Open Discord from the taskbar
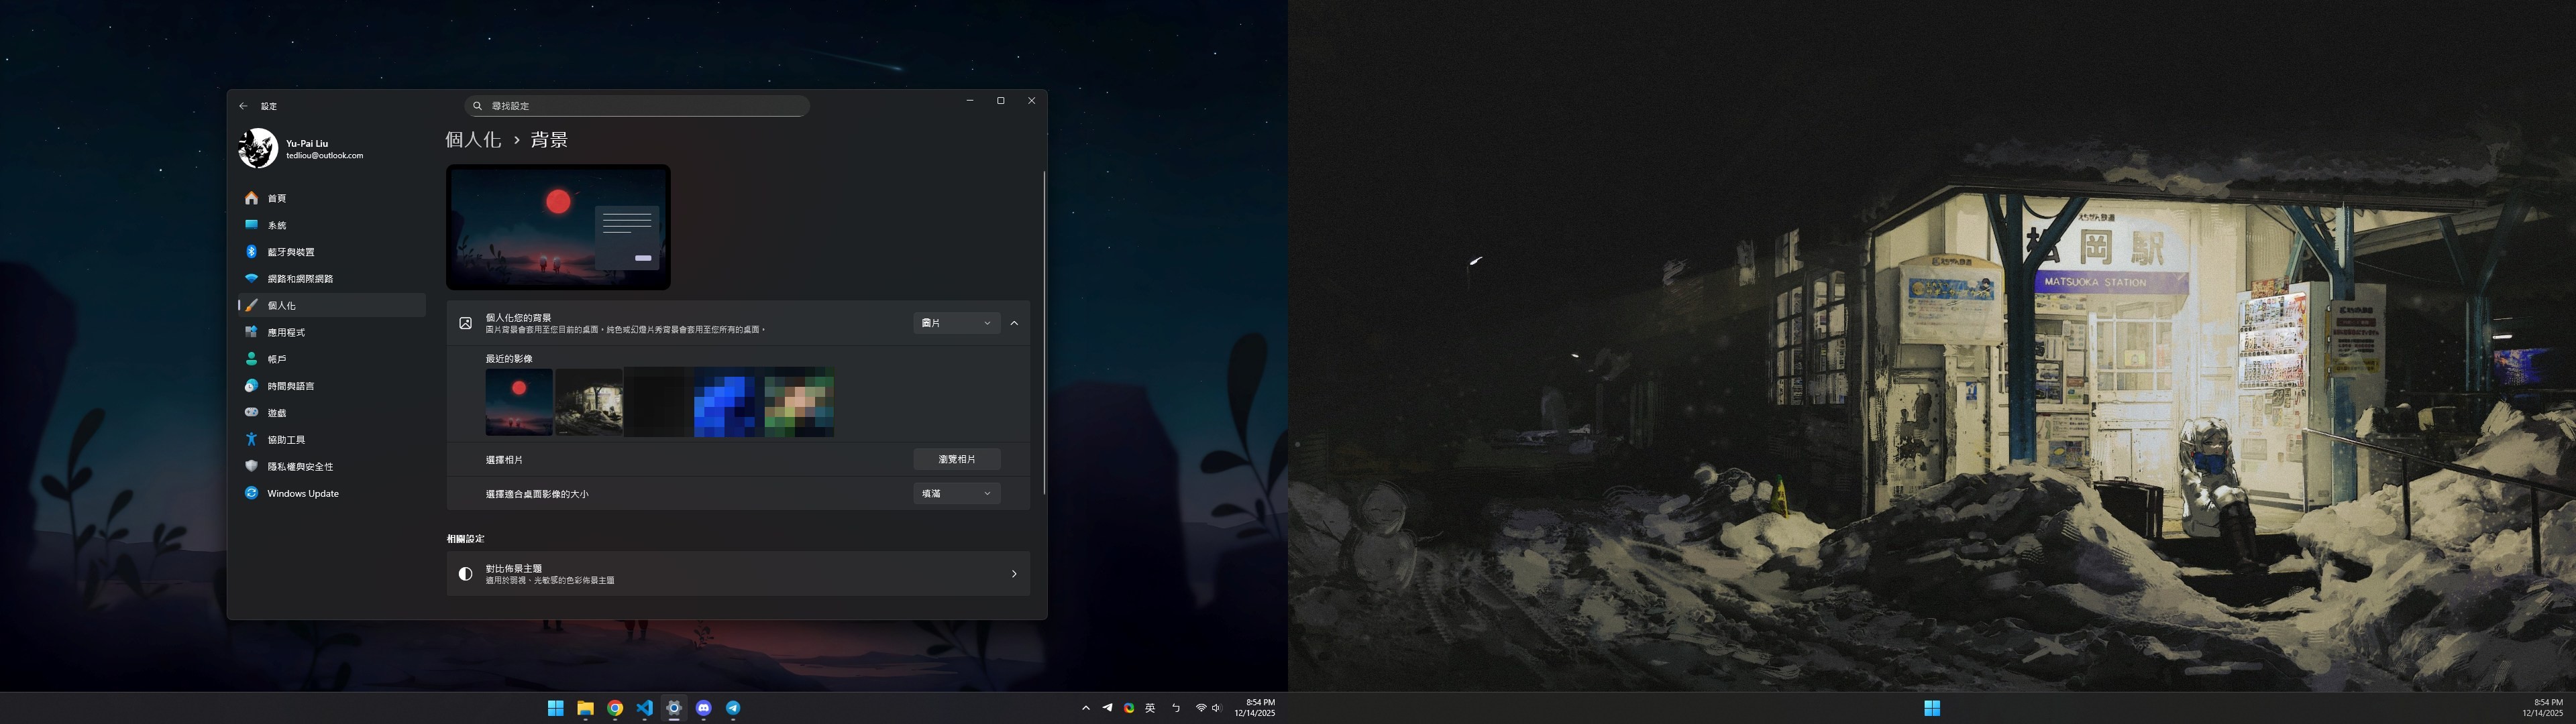The image size is (2576, 724). 703,708
